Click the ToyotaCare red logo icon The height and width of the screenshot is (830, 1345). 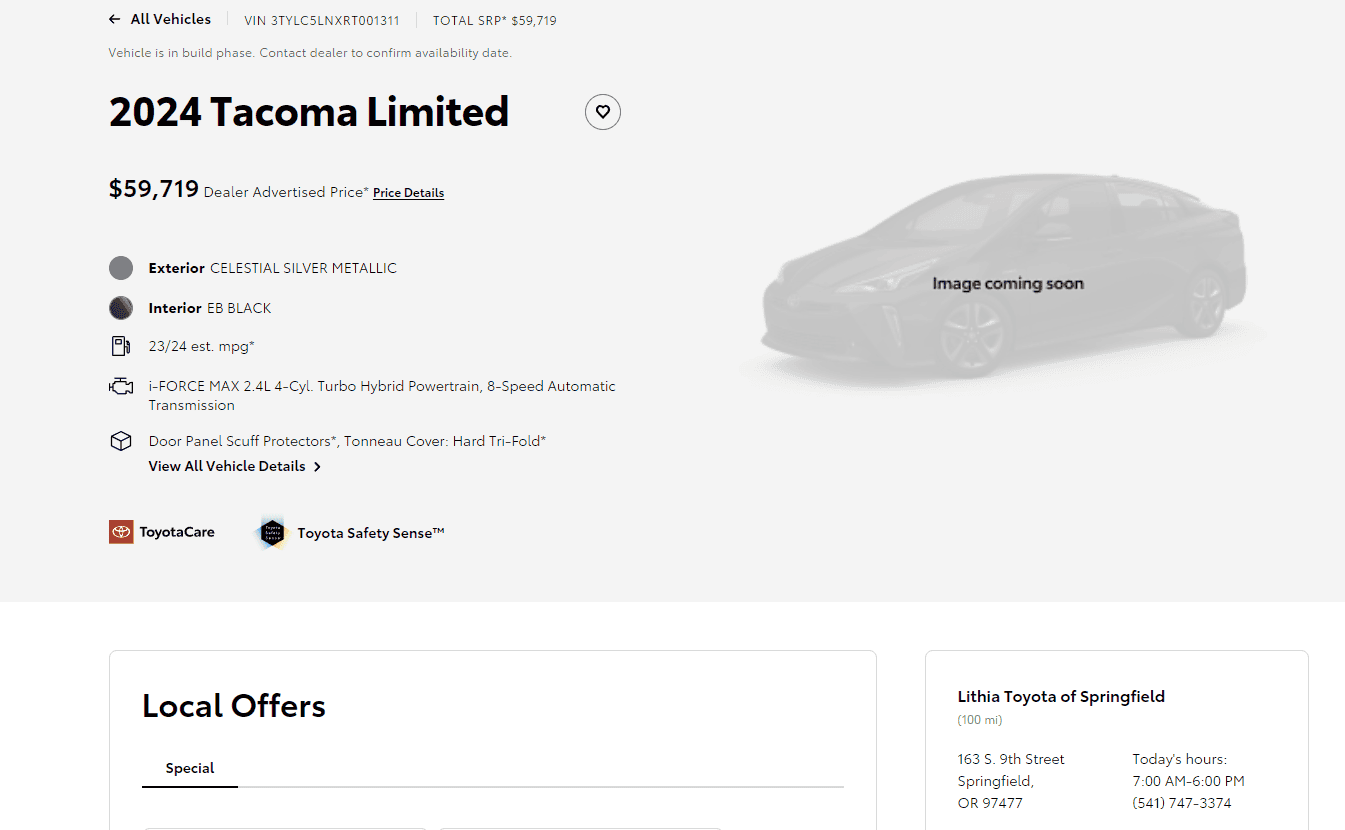121,532
